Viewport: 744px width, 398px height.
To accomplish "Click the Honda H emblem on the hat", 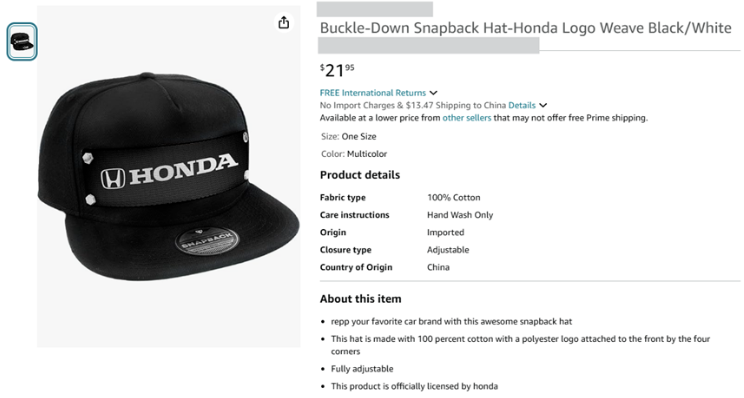I will click(113, 178).
